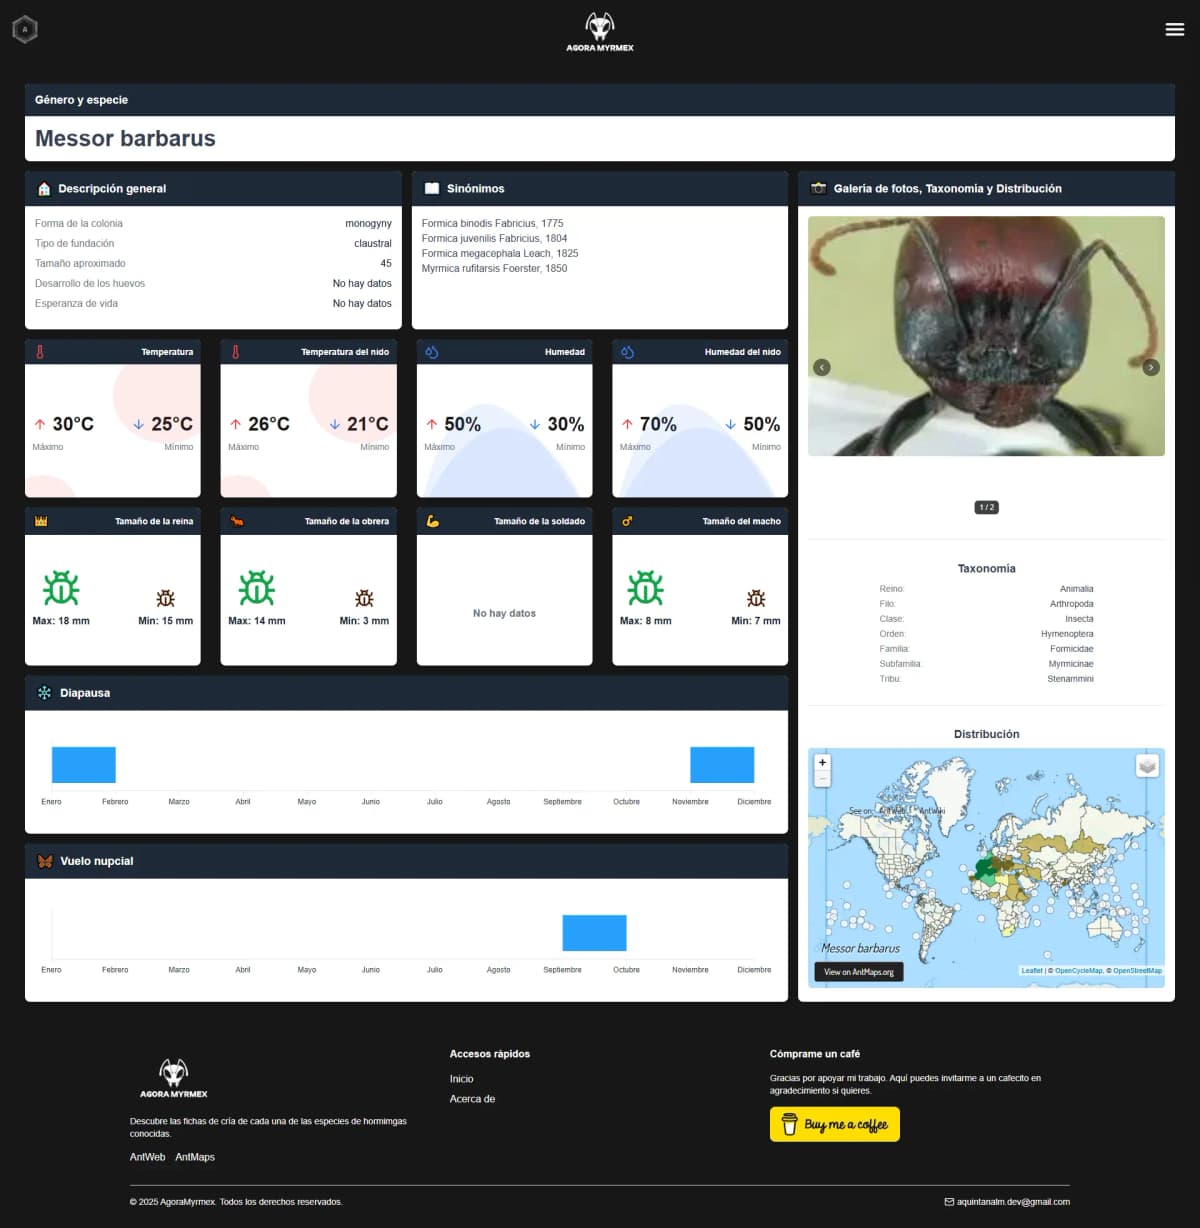Click the queen size crown icon

coord(41,521)
